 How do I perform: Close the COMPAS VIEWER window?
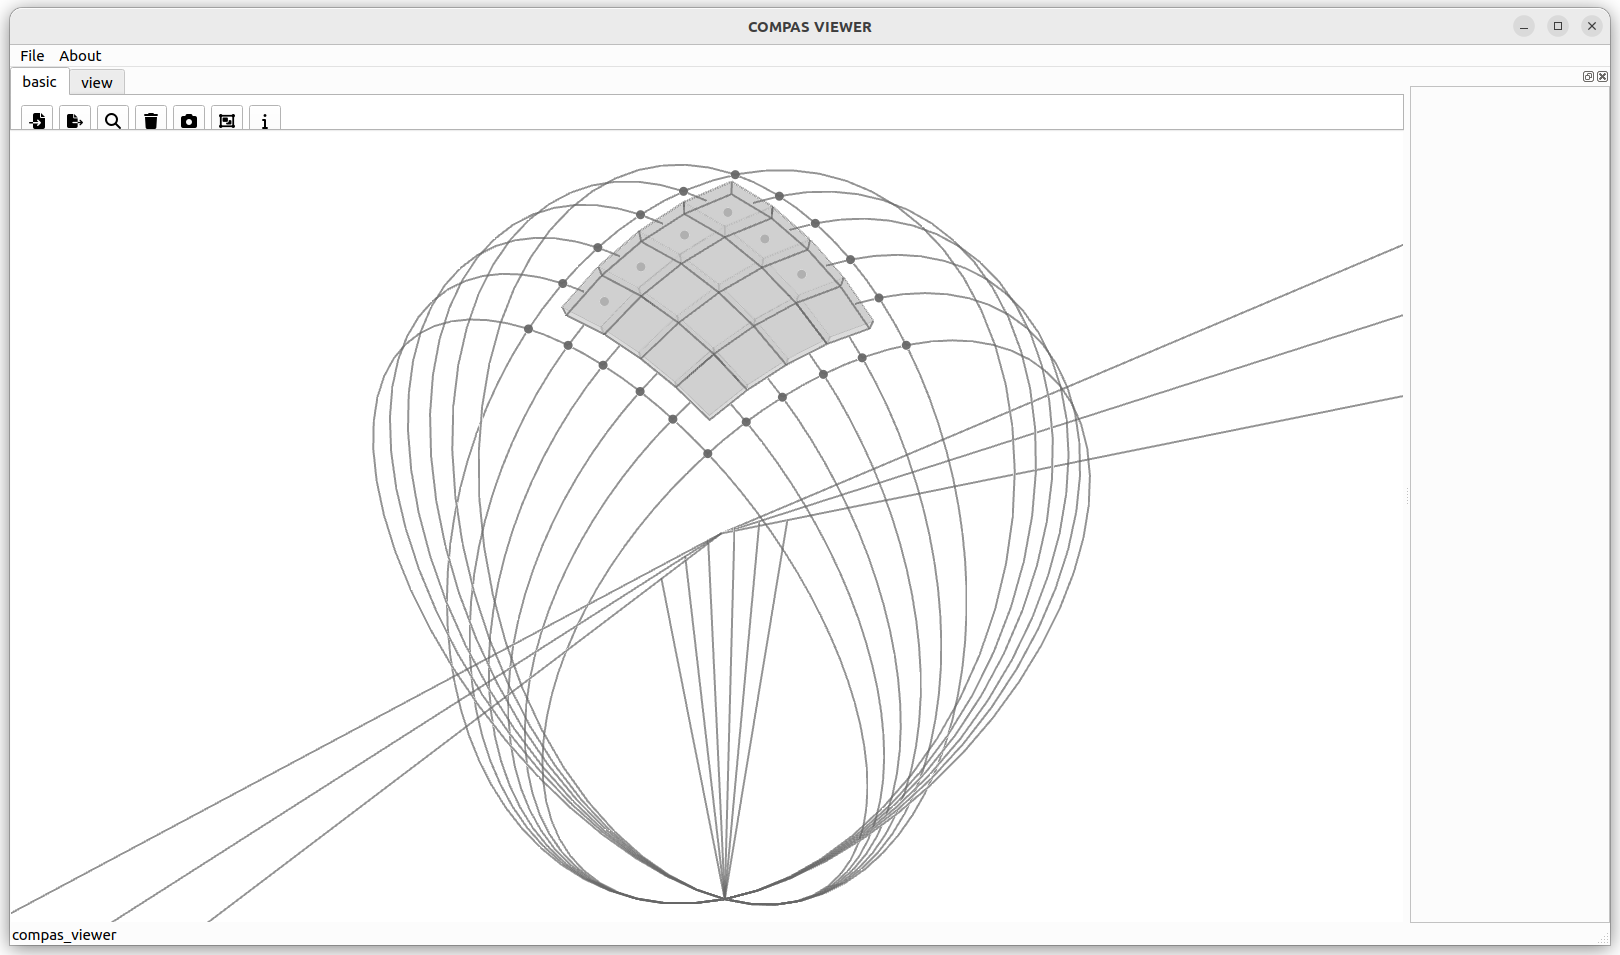pyautogui.click(x=1592, y=27)
